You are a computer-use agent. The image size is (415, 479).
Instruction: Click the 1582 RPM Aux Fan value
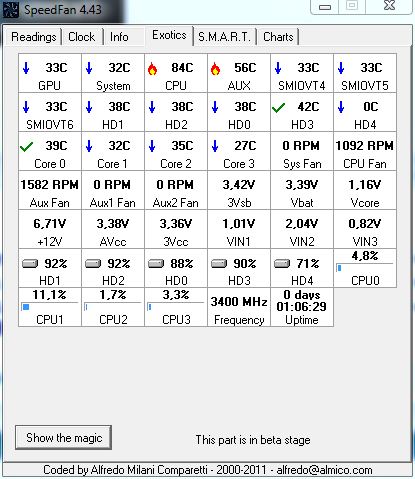(50, 185)
